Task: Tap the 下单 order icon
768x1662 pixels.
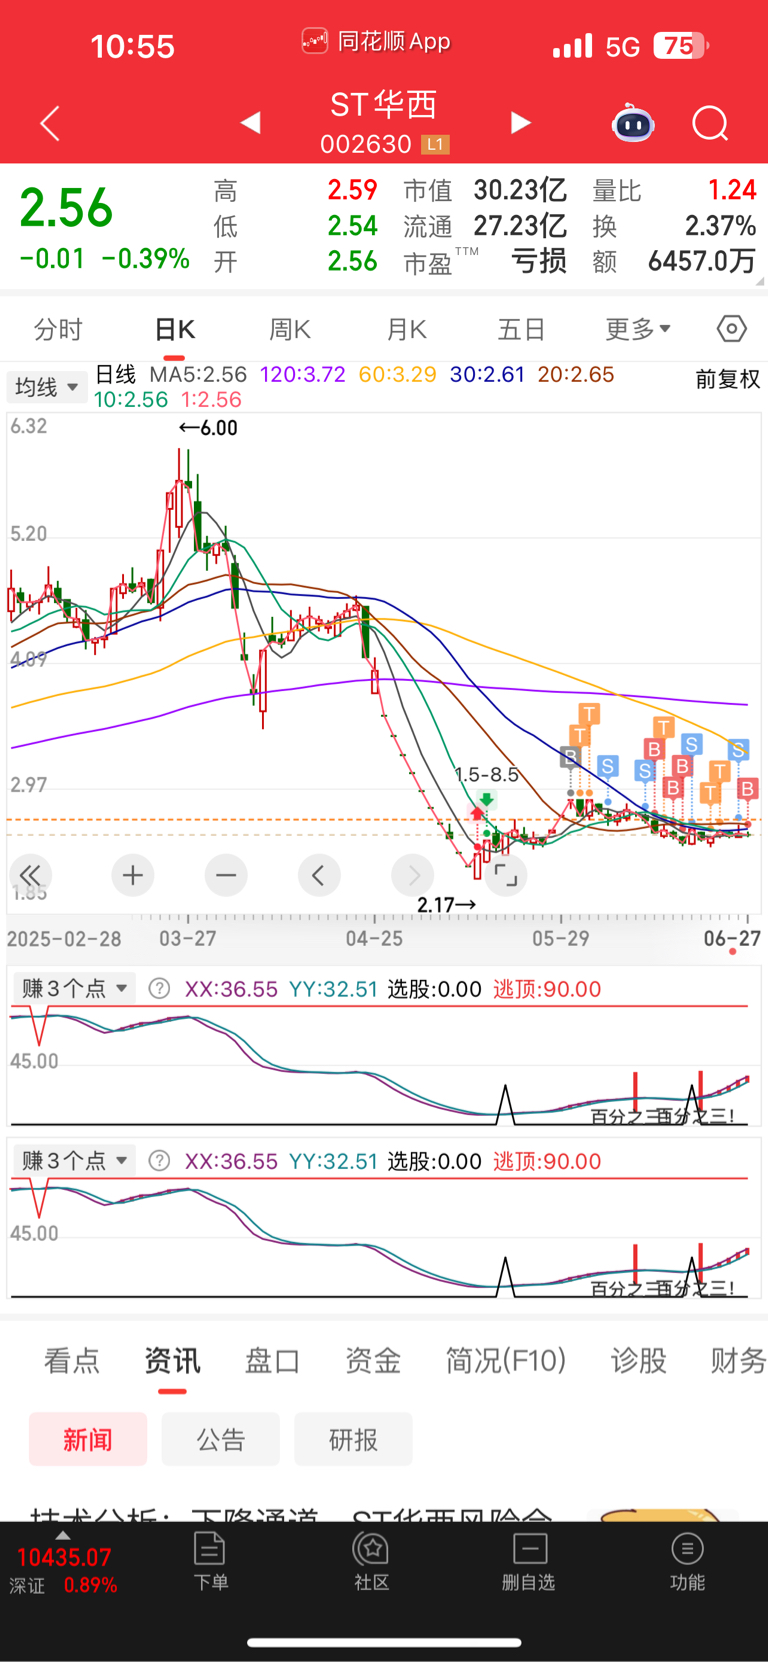Action: tap(210, 1560)
